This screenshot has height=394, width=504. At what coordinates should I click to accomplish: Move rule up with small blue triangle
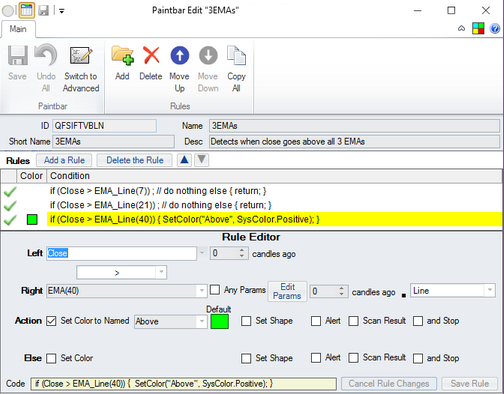tap(184, 160)
